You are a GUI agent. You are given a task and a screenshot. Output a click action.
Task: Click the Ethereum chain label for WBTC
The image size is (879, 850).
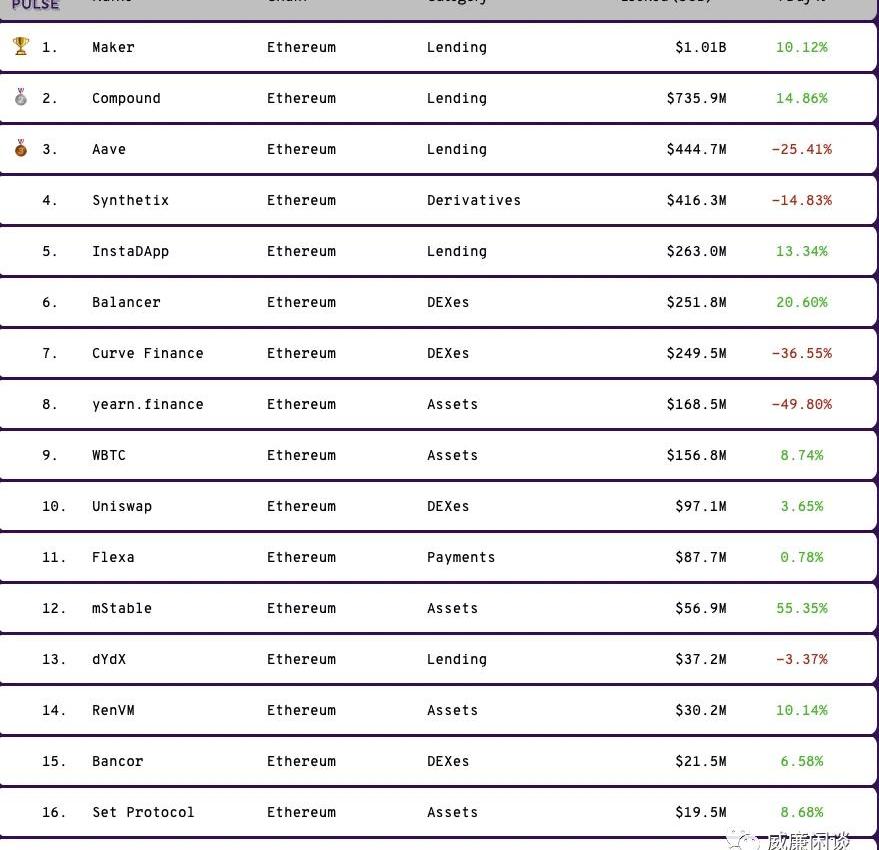point(301,455)
